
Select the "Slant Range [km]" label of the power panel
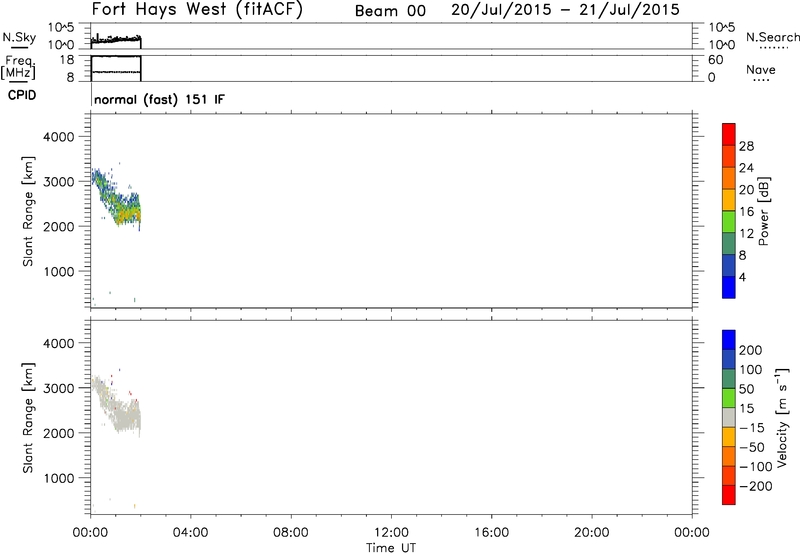[x=28, y=211]
